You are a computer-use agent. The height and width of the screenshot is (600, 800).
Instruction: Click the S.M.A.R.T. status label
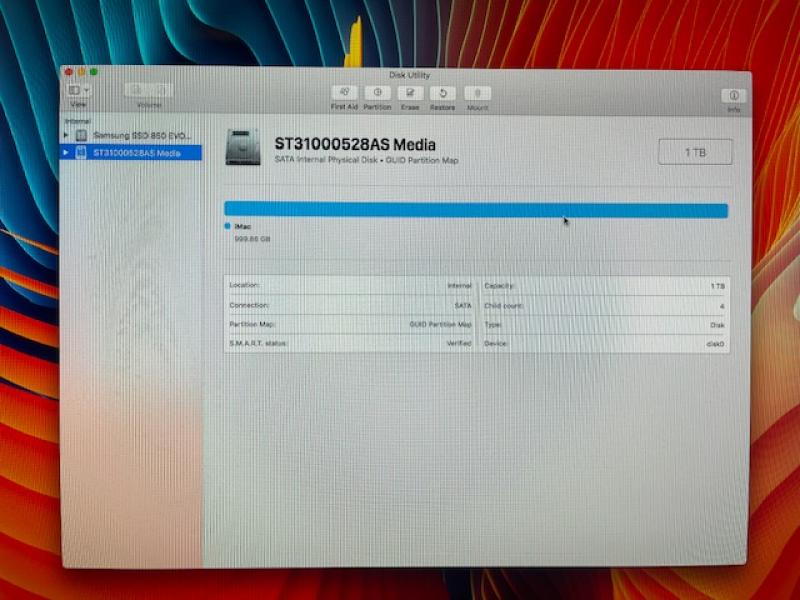click(258, 343)
